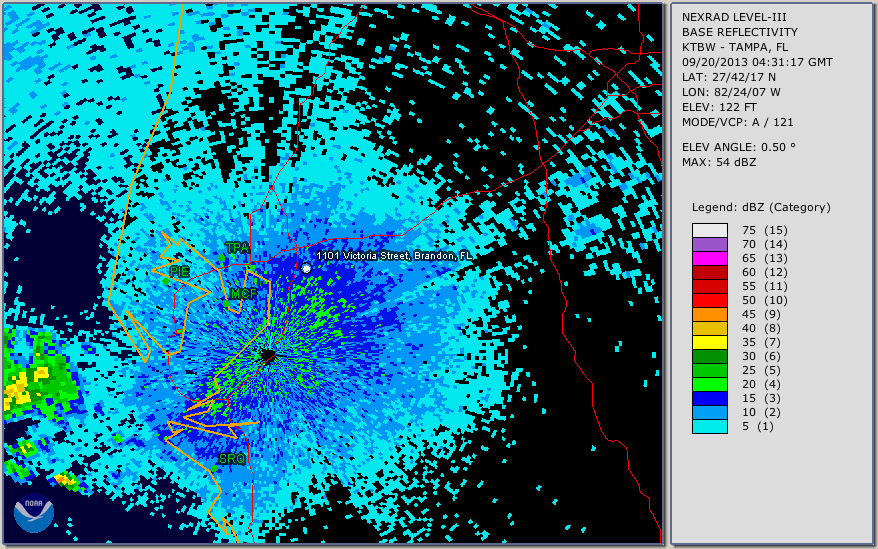Click the 1101 Victoria Street, Brandon, FL label

coord(394,256)
